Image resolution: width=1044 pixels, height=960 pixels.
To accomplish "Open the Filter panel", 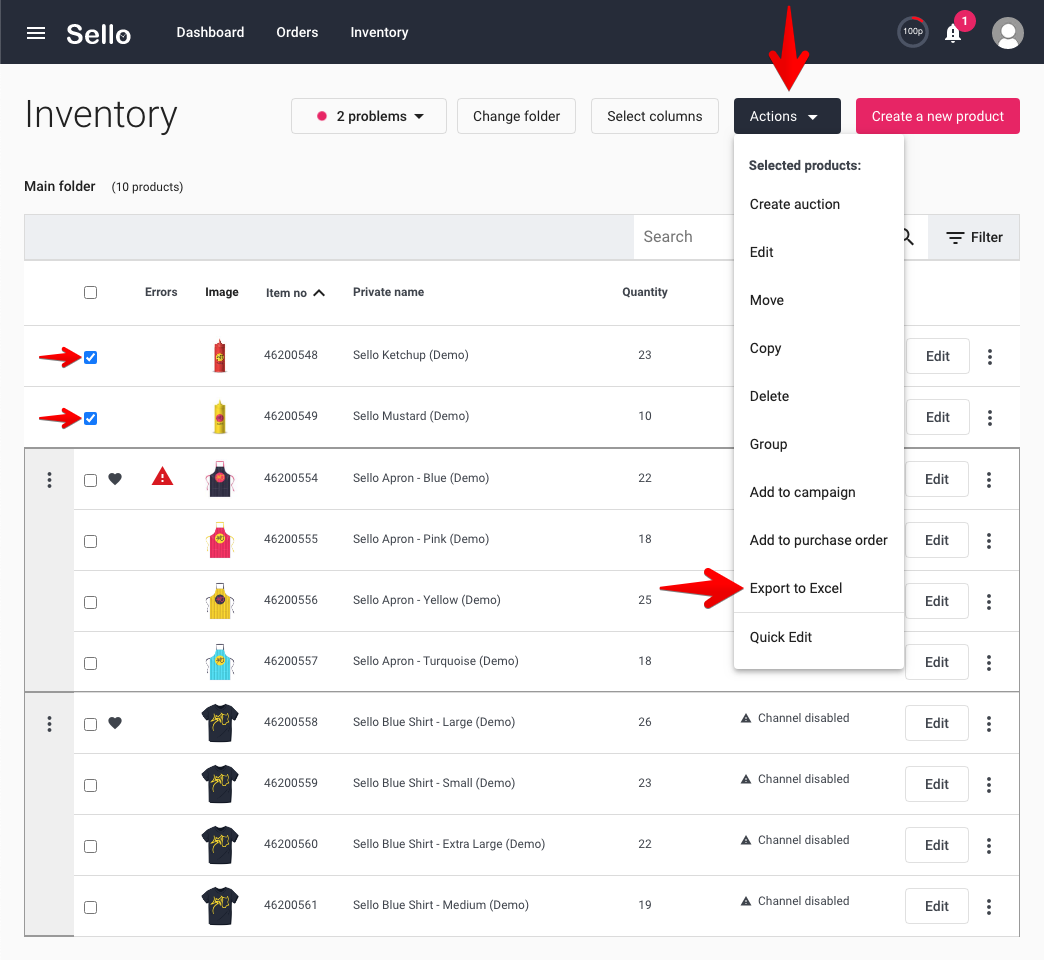I will [x=974, y=237].
